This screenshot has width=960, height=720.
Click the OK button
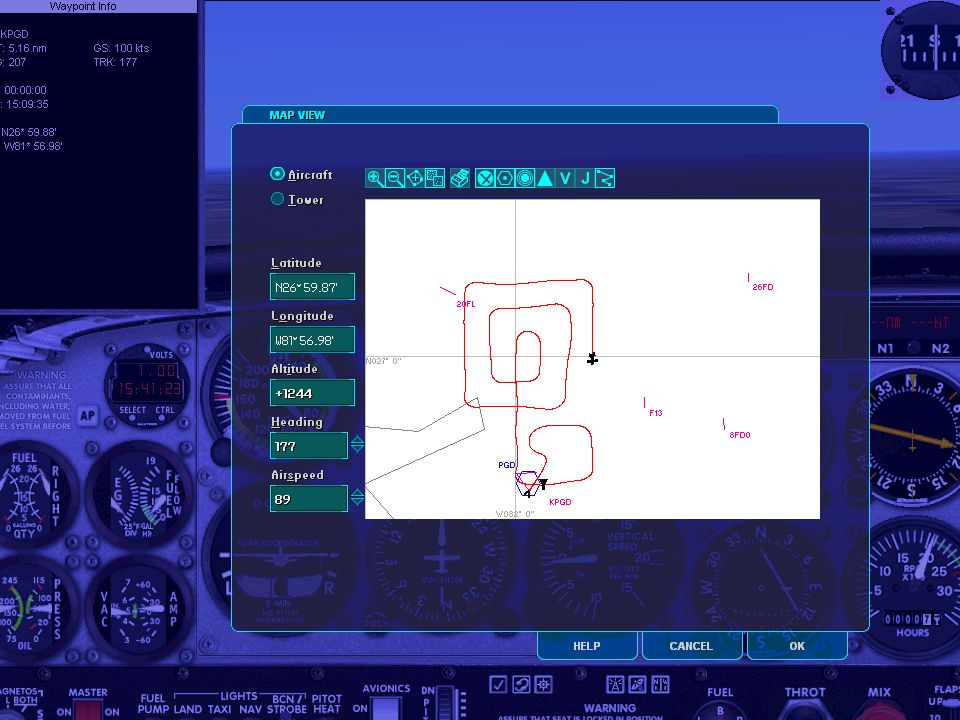pyautogui.click(x=797, y=646)
